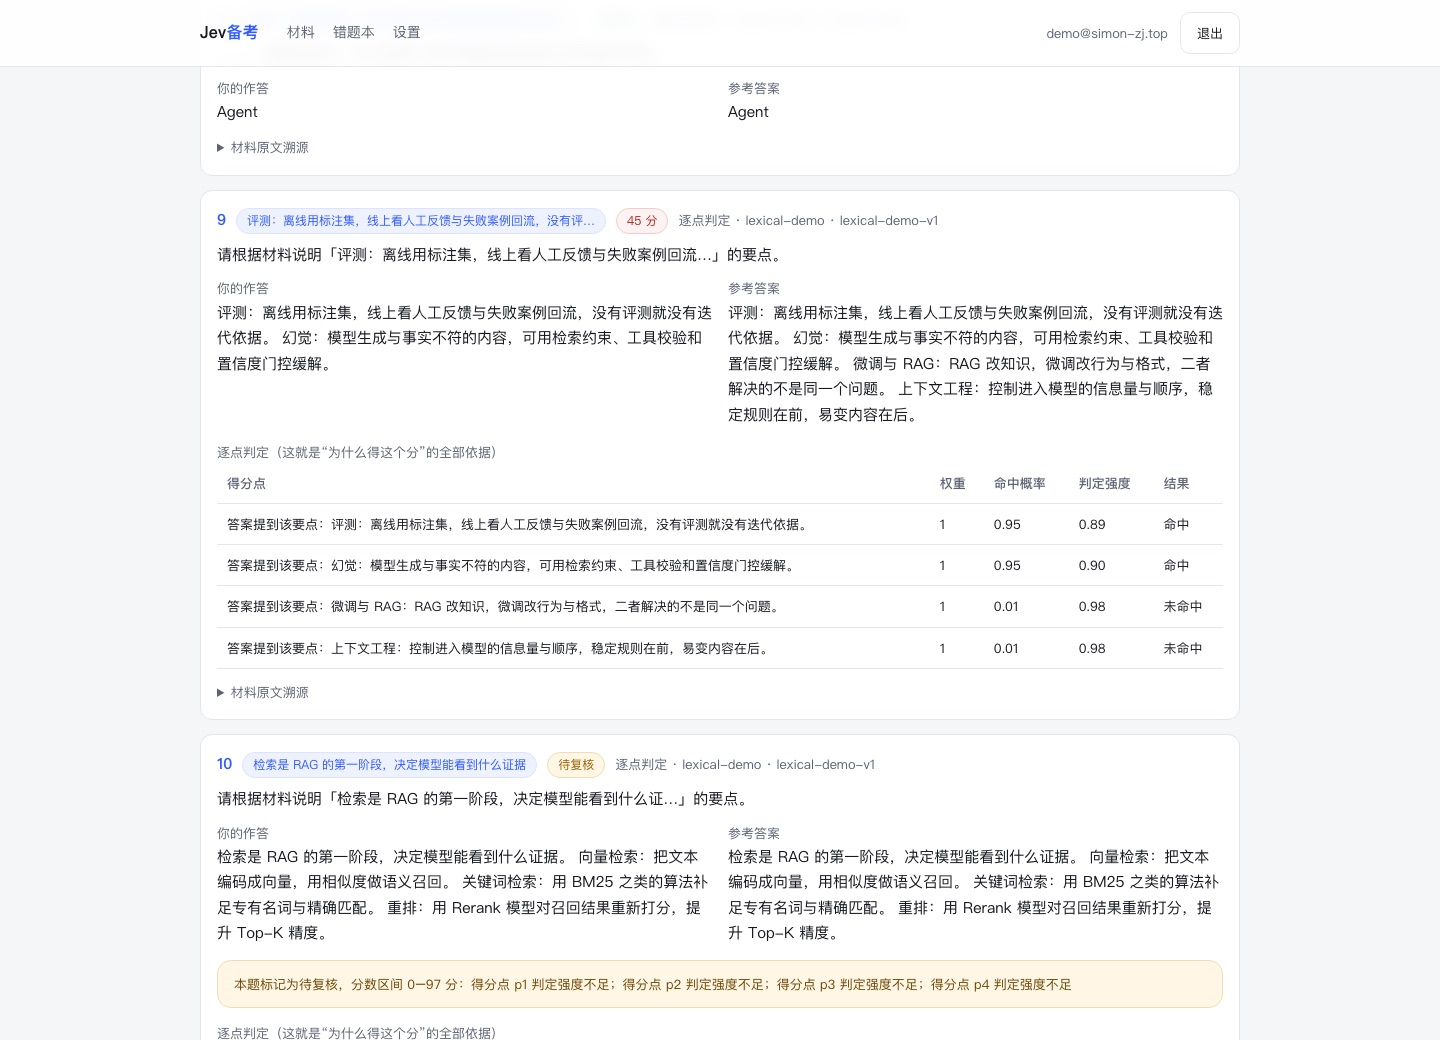Open the 错题本 menu
Viewport: 1440px width, 1040px height.
[x=353, y=33]
